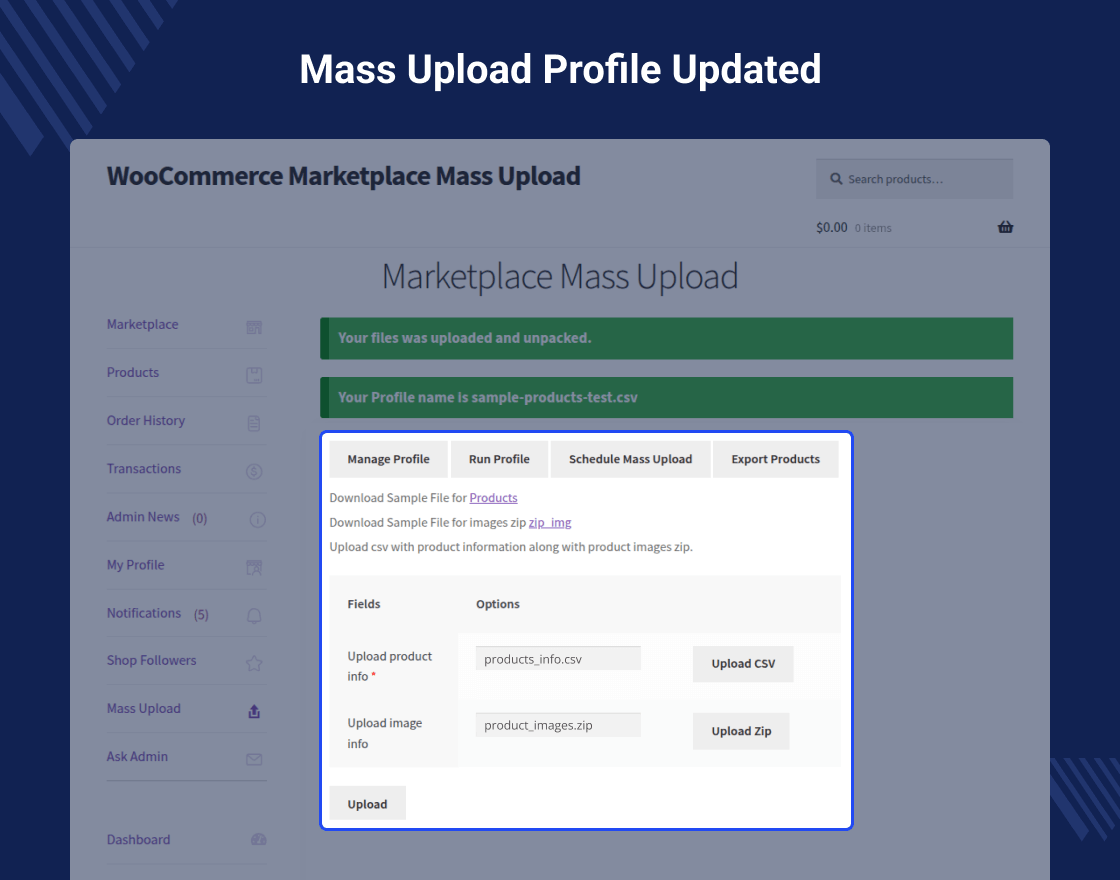Open the zip_img sample link

(x=550, y=522)
